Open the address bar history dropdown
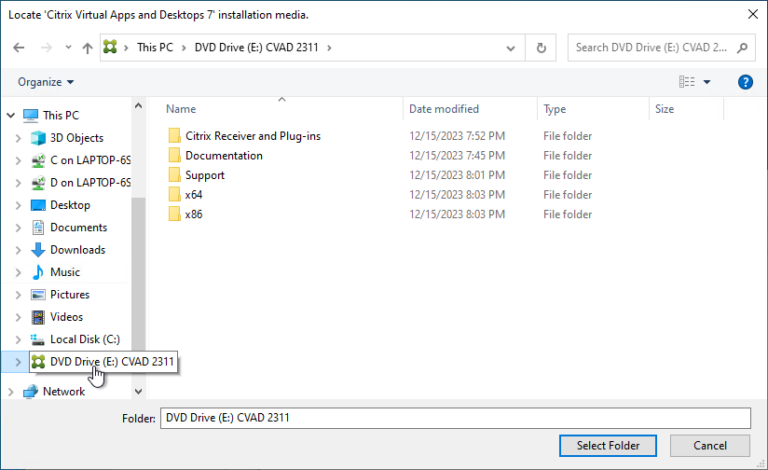This screenshot has height=470, width=768. (x=512, y=47)
